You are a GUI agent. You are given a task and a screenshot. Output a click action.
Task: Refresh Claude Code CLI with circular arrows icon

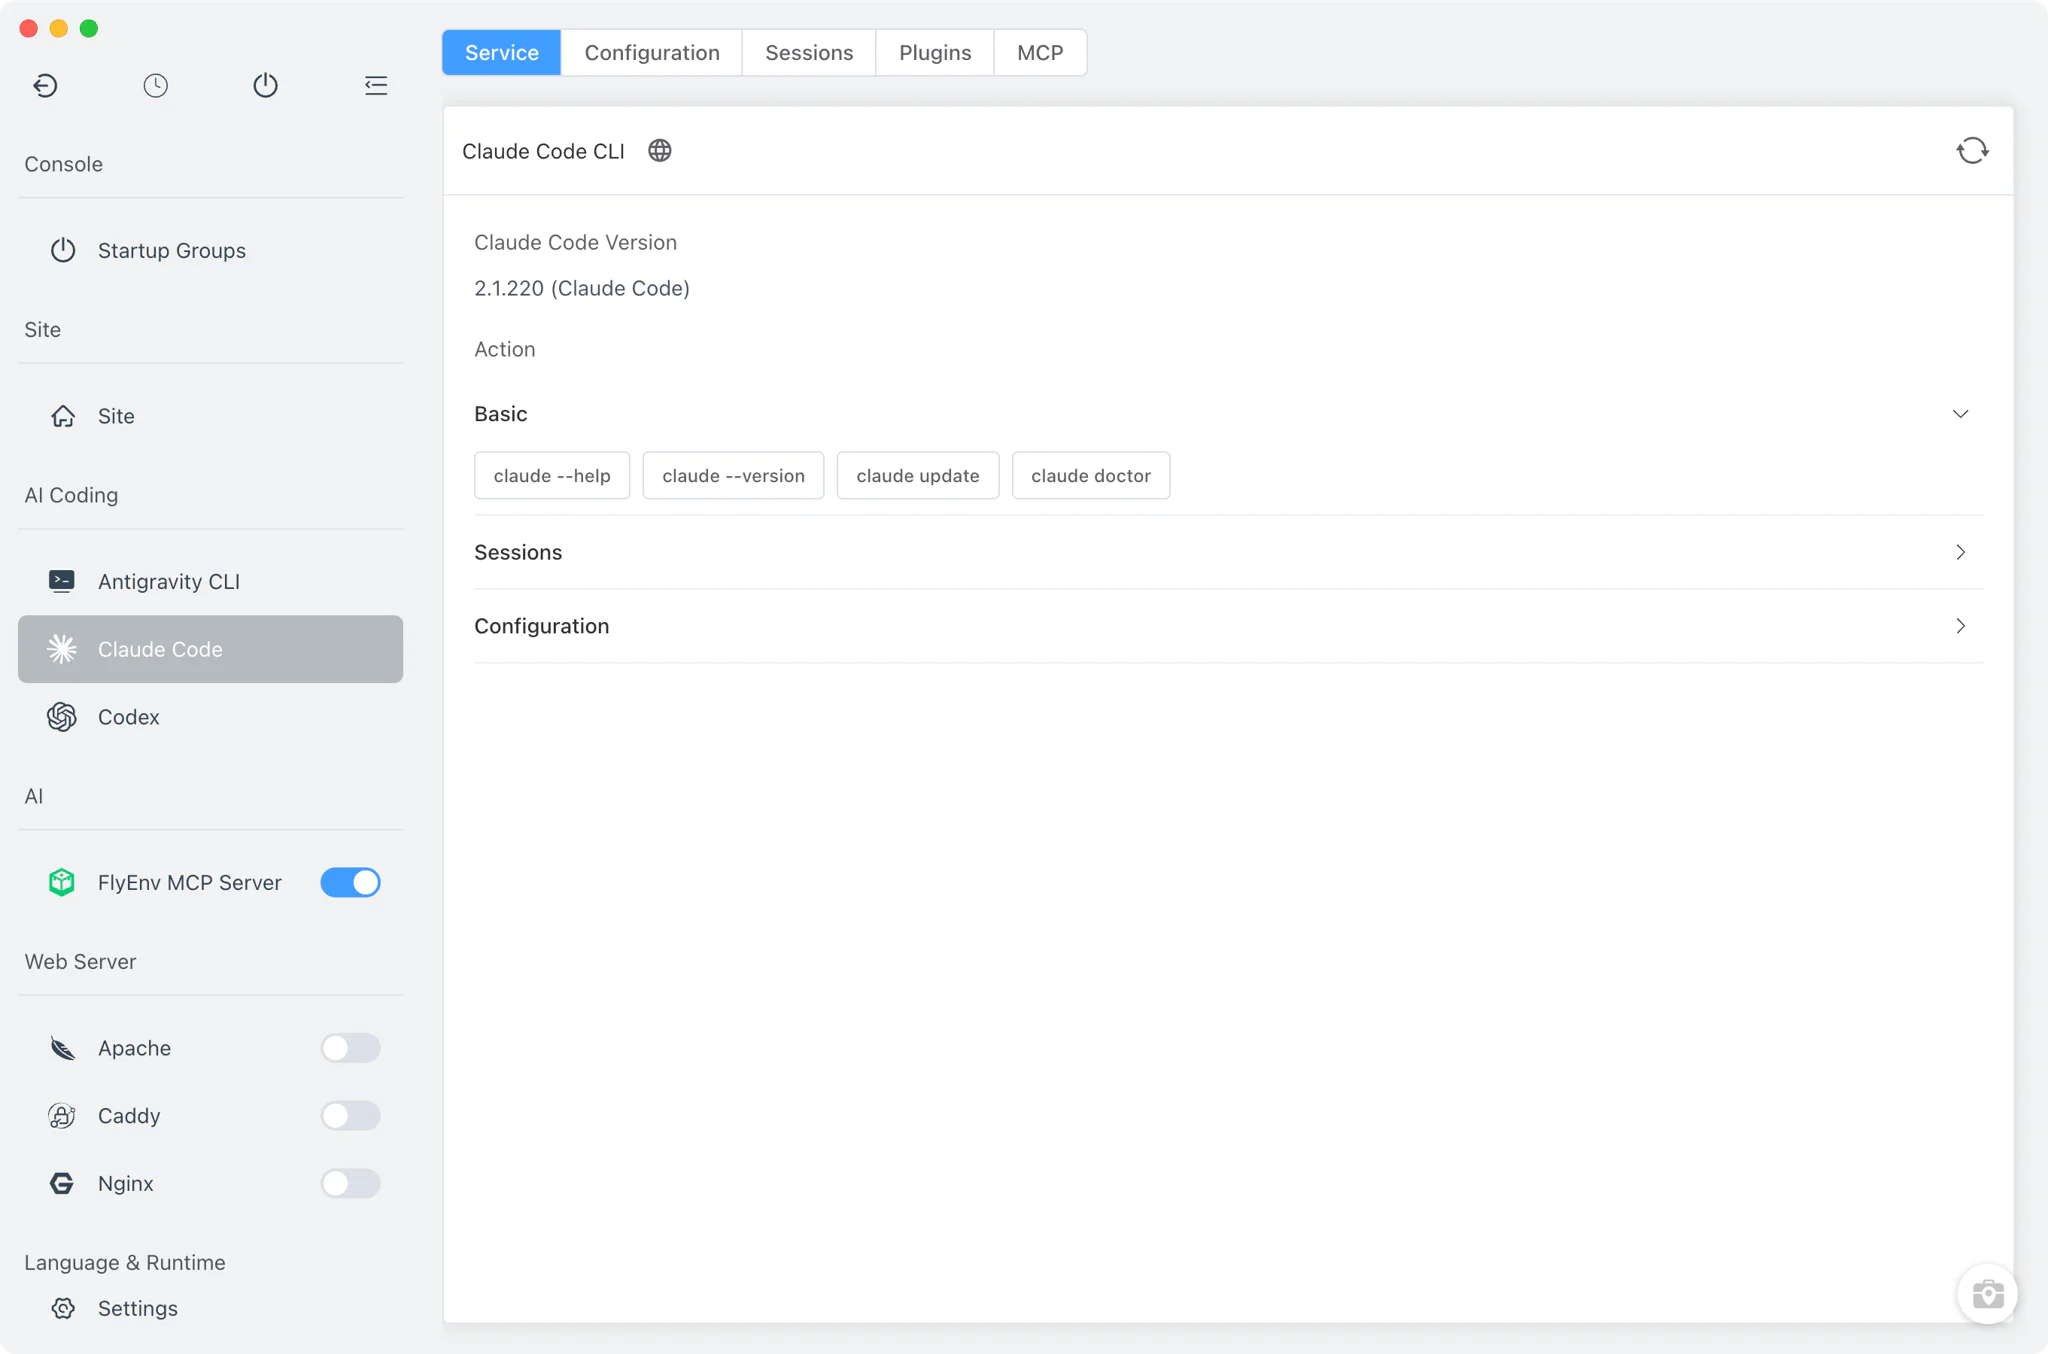pyautogui.click(x=1972, y=150)
